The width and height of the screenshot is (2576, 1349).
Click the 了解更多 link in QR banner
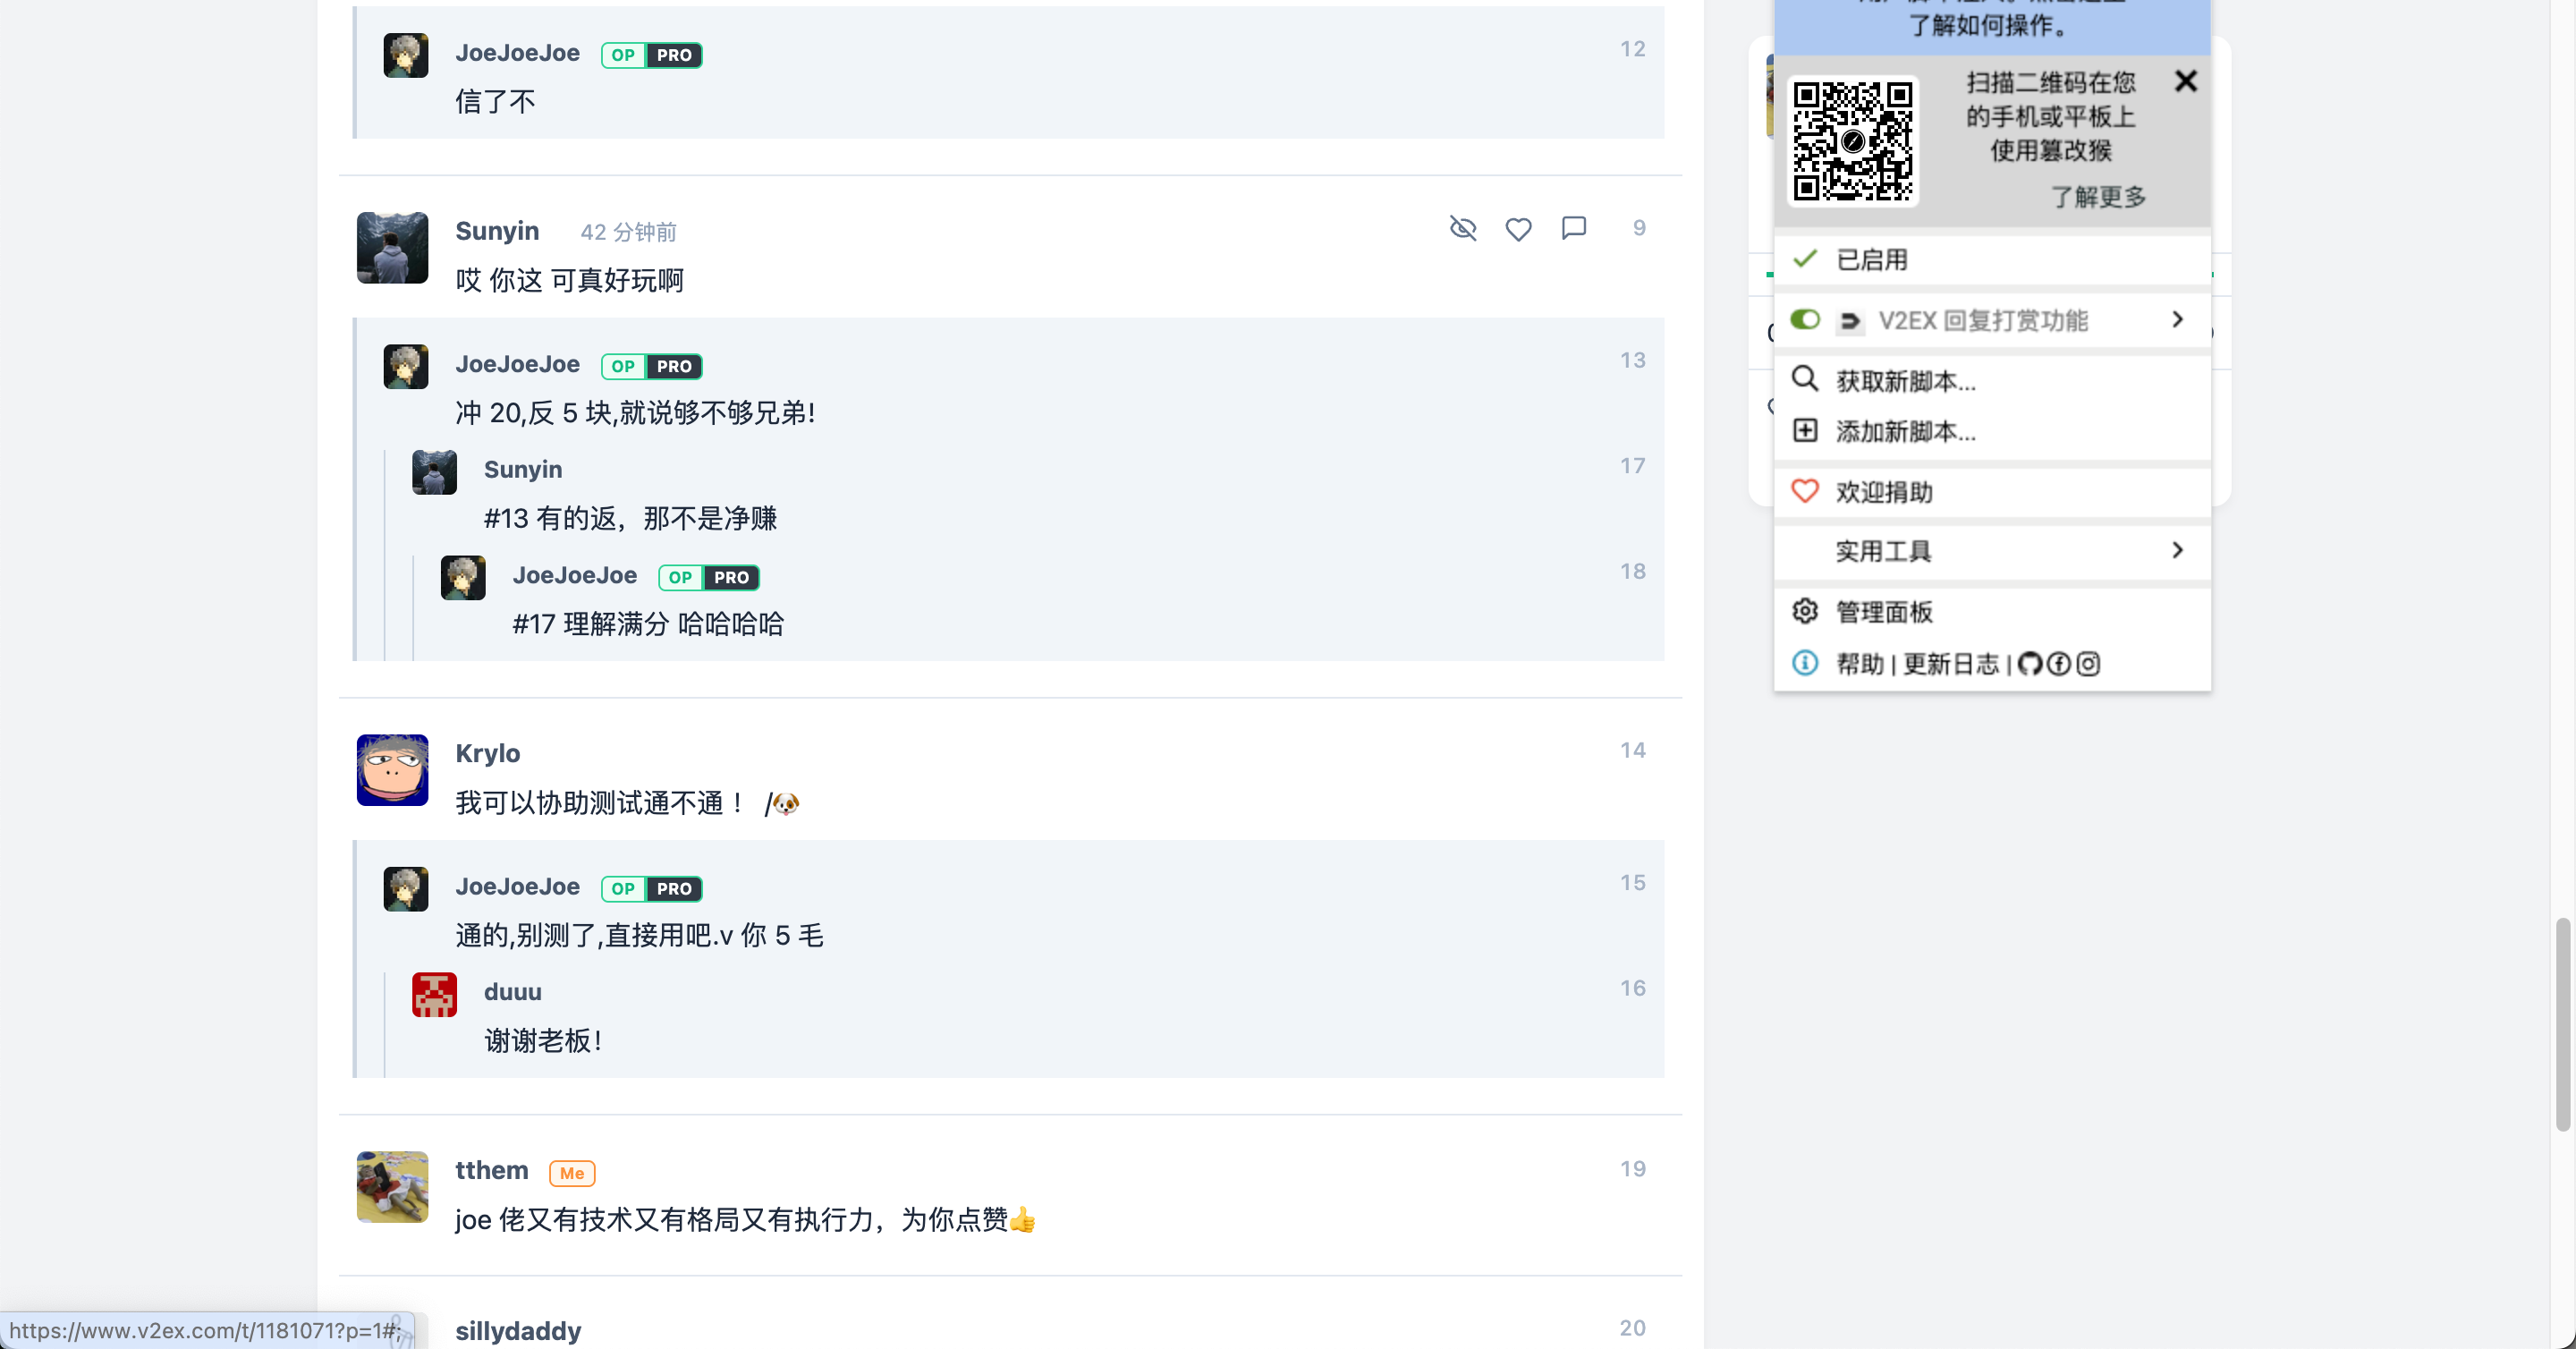pyautogui.click(x=2098, y=197)
